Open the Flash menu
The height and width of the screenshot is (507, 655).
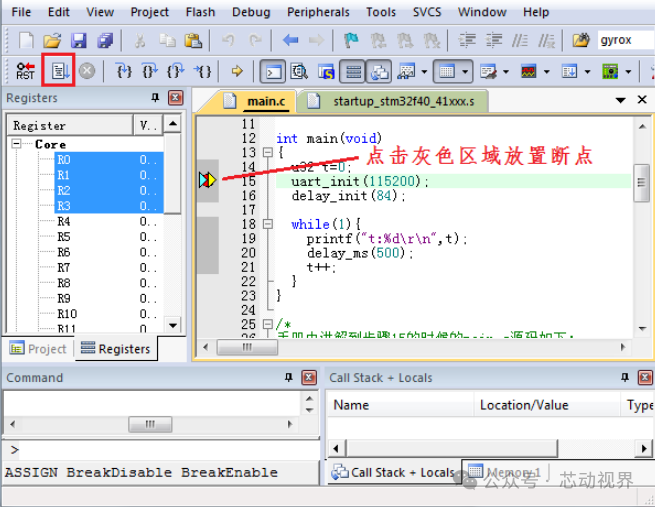[x=201, y=12]
